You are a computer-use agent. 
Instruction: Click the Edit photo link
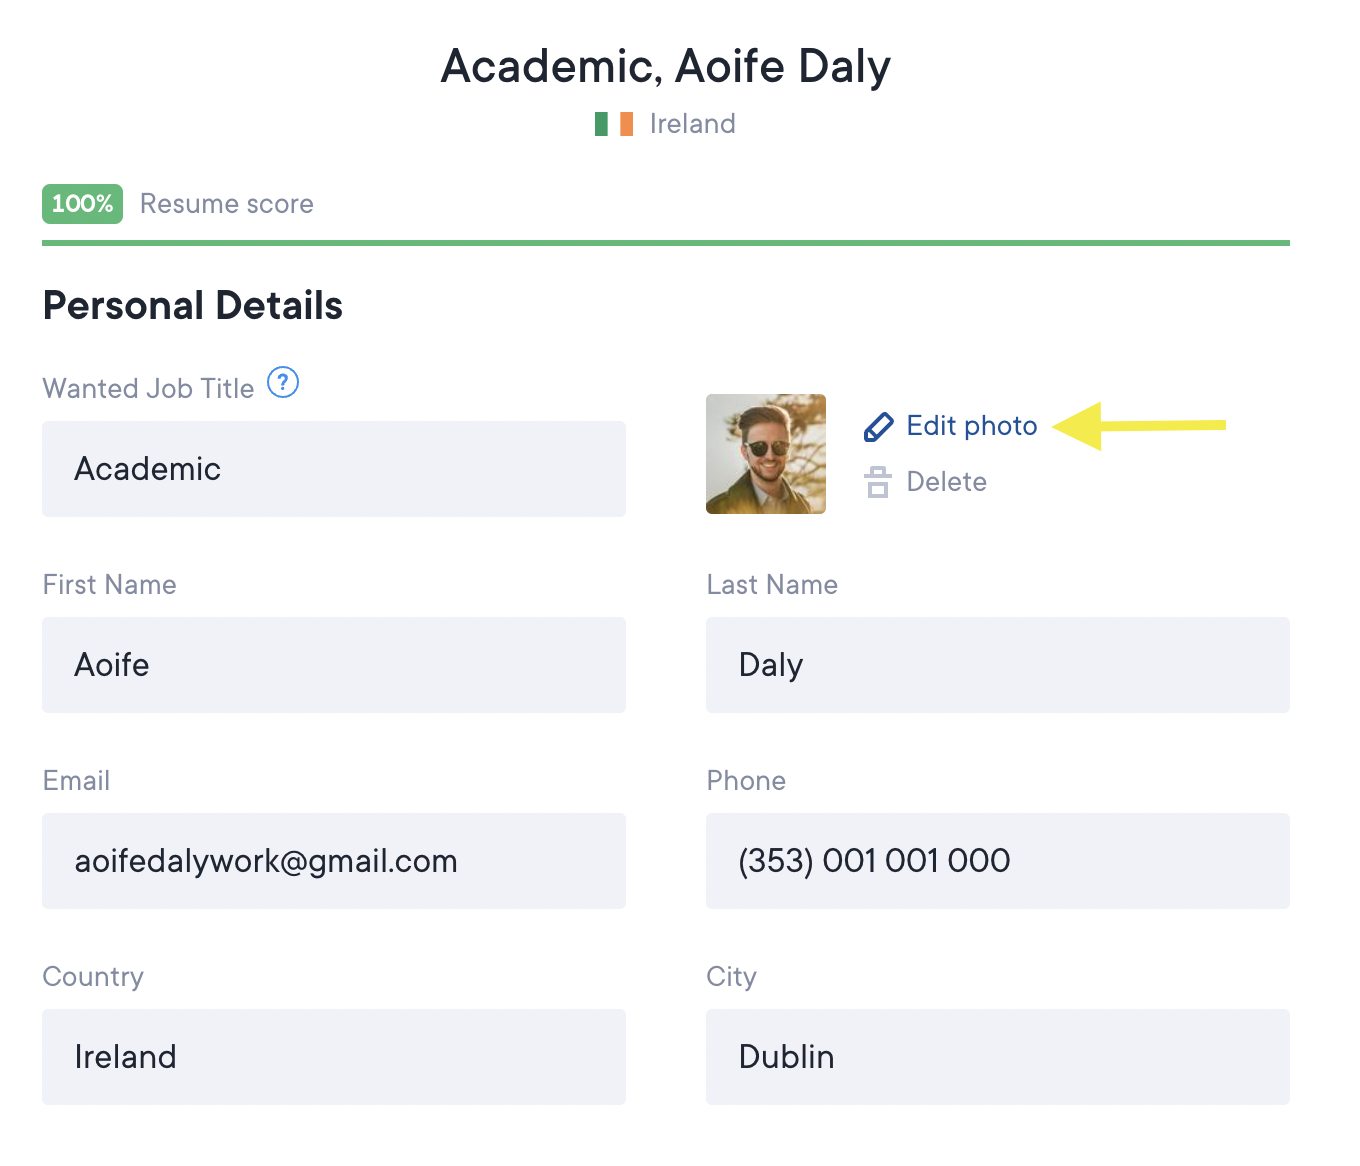point(971,426)
